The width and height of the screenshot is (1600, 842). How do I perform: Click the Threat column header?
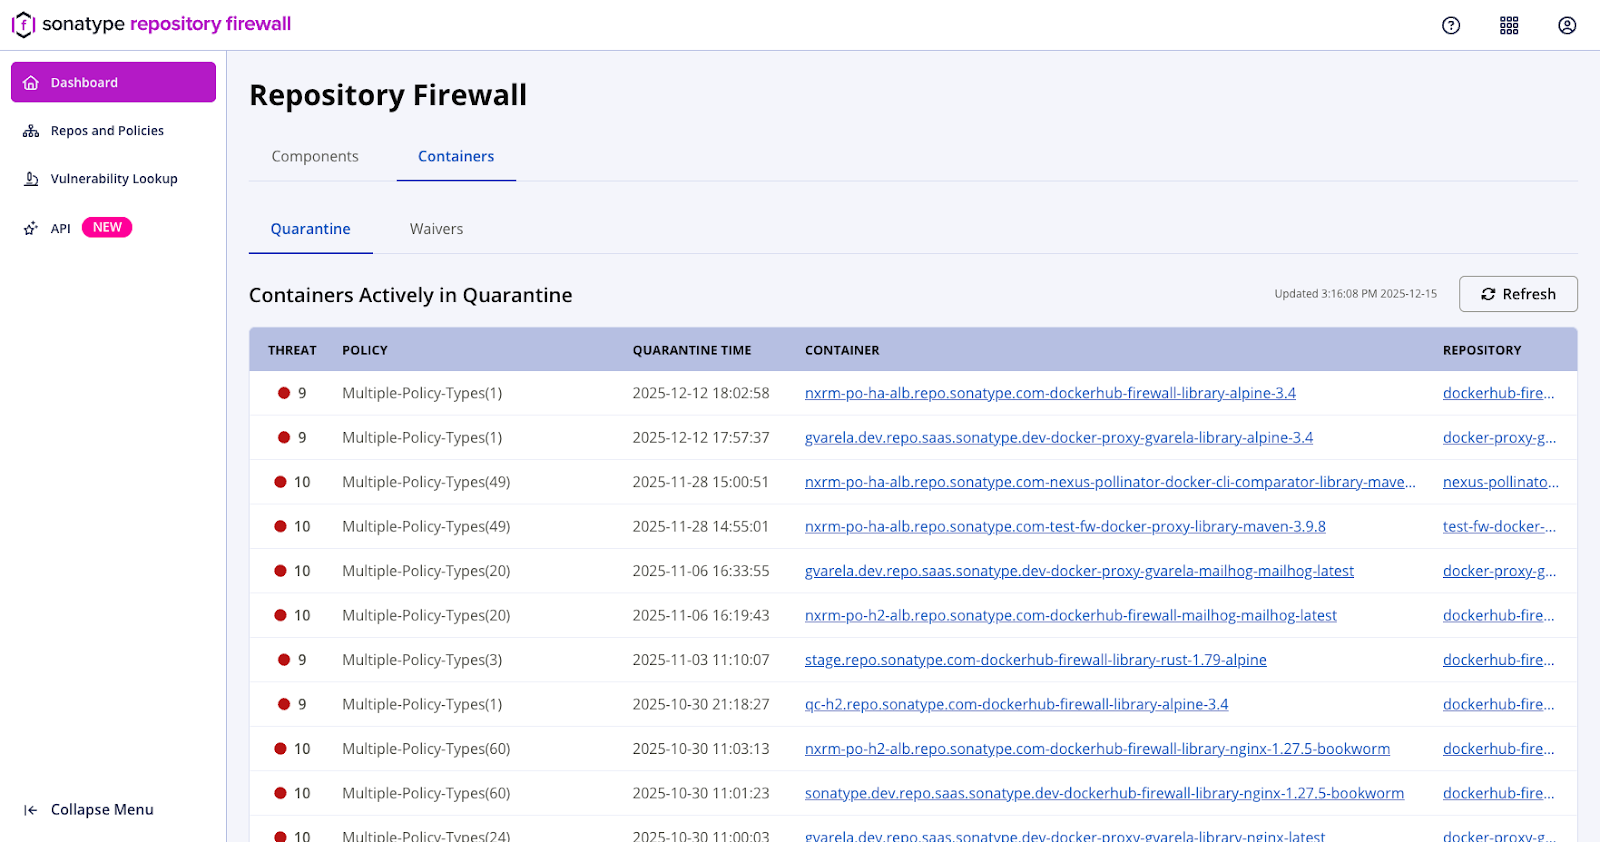[x=292, y=350]
